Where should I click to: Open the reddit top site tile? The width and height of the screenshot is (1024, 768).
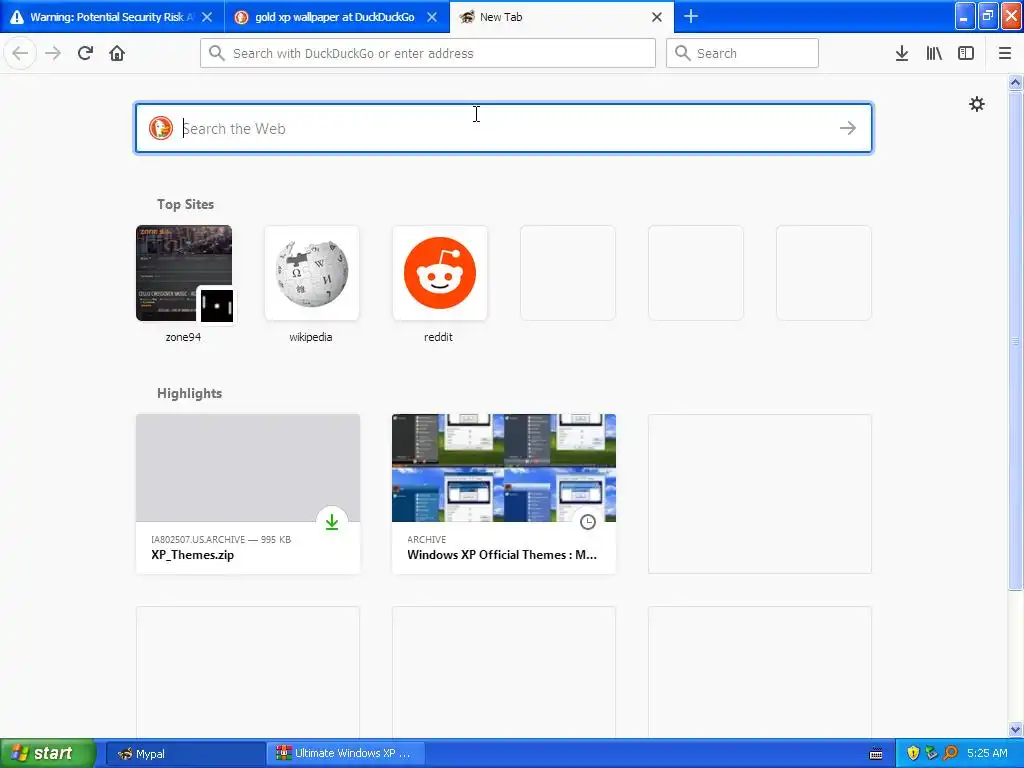click(440, 273)
